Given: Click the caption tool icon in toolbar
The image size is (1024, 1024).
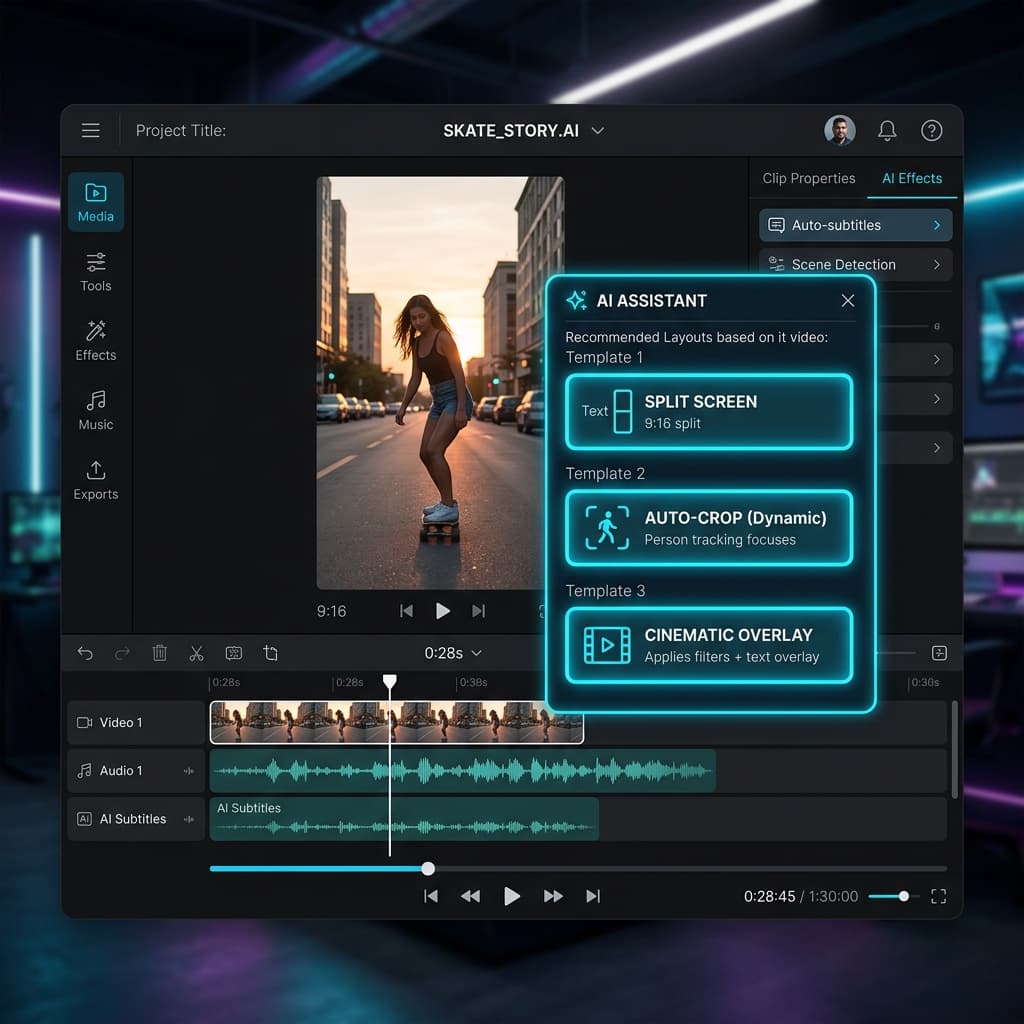Looking at the screenshot, I should click(234, 653).
